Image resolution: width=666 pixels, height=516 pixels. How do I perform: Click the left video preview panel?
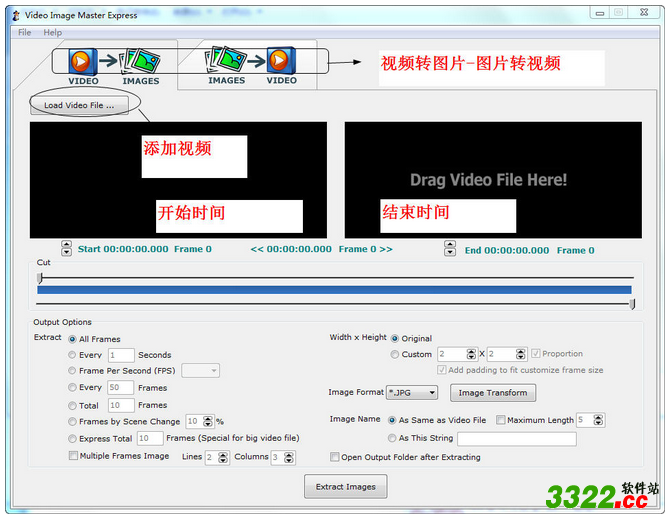click(x=178, y=180)
